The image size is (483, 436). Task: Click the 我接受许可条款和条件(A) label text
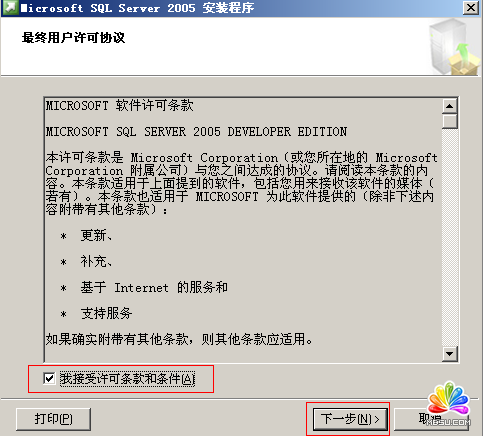pos(127,379)
